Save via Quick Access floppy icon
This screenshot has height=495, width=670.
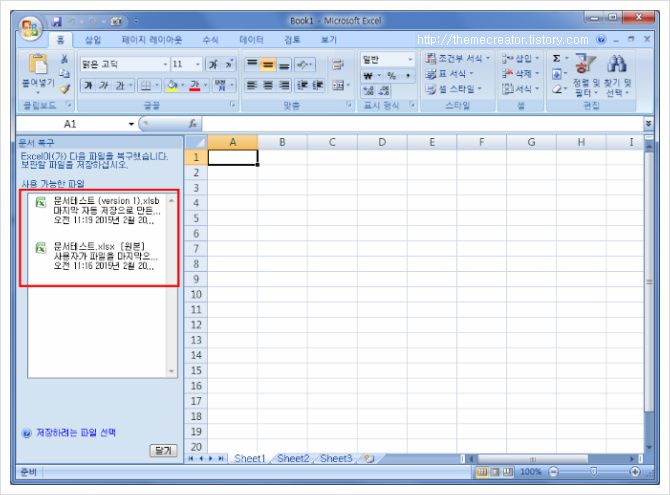[57, 21]
